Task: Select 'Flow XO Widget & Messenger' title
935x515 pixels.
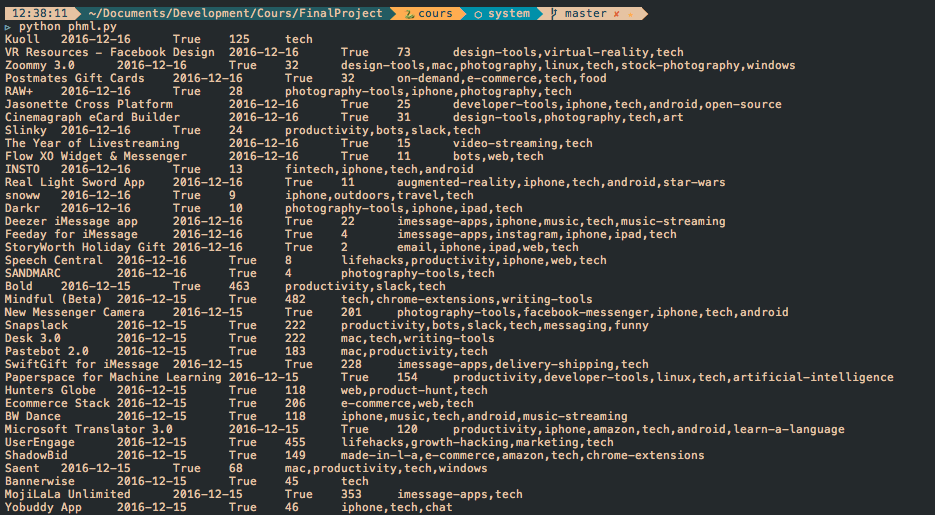Action: click(96, 156)
